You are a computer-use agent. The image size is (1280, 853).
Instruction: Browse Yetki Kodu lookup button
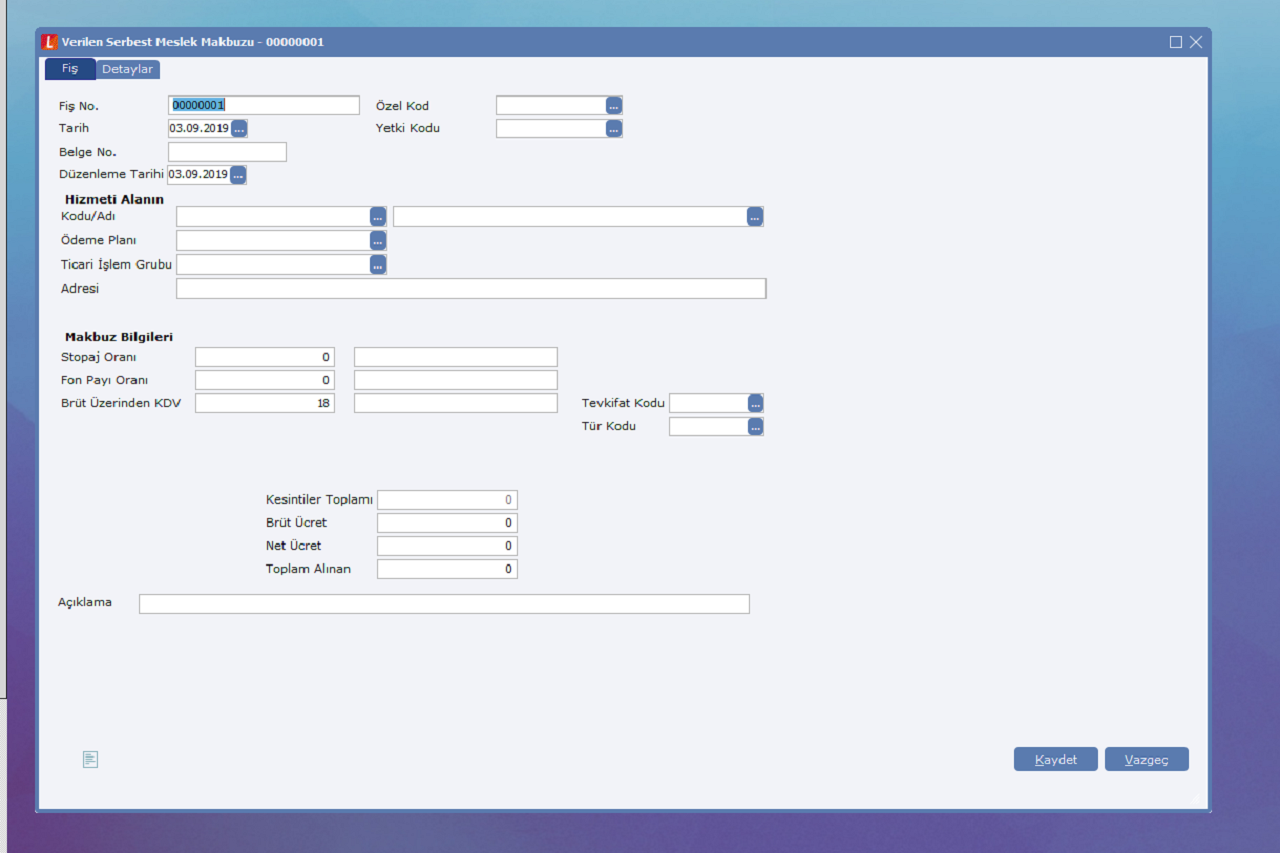(x=614, y=128)
